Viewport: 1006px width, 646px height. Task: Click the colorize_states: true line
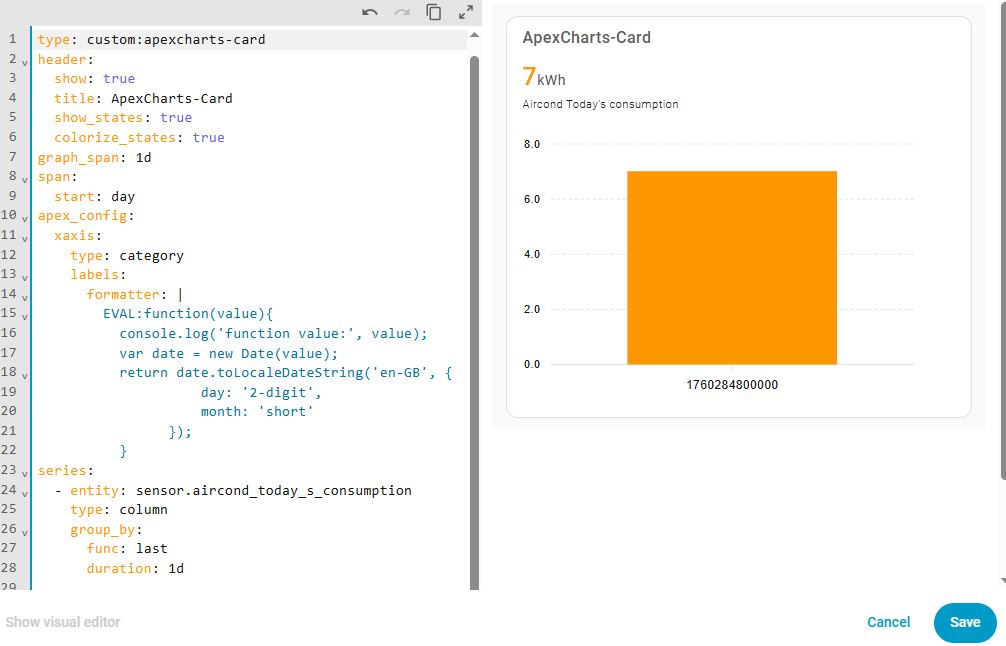point(139,137)
